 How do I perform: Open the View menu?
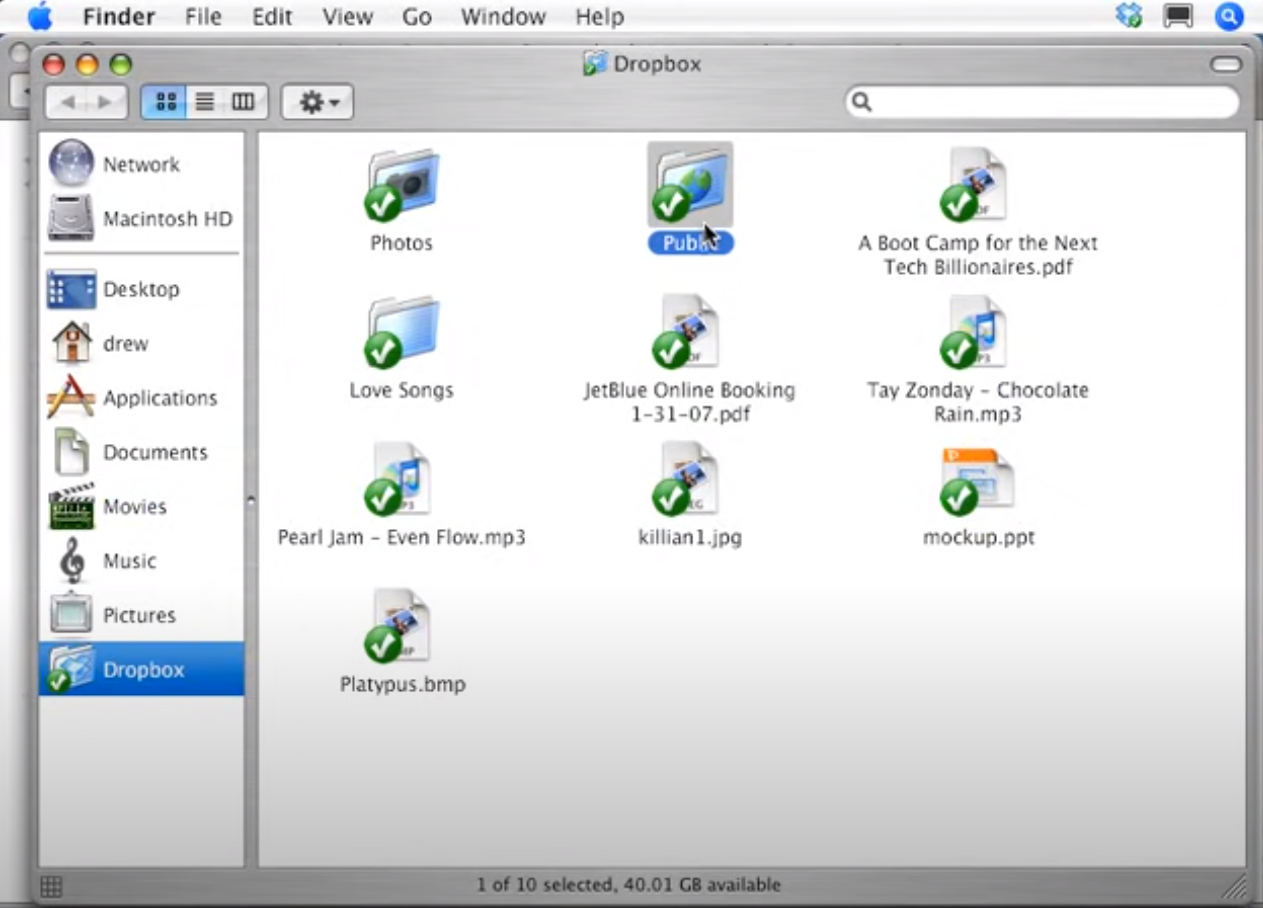pos(346,17)
